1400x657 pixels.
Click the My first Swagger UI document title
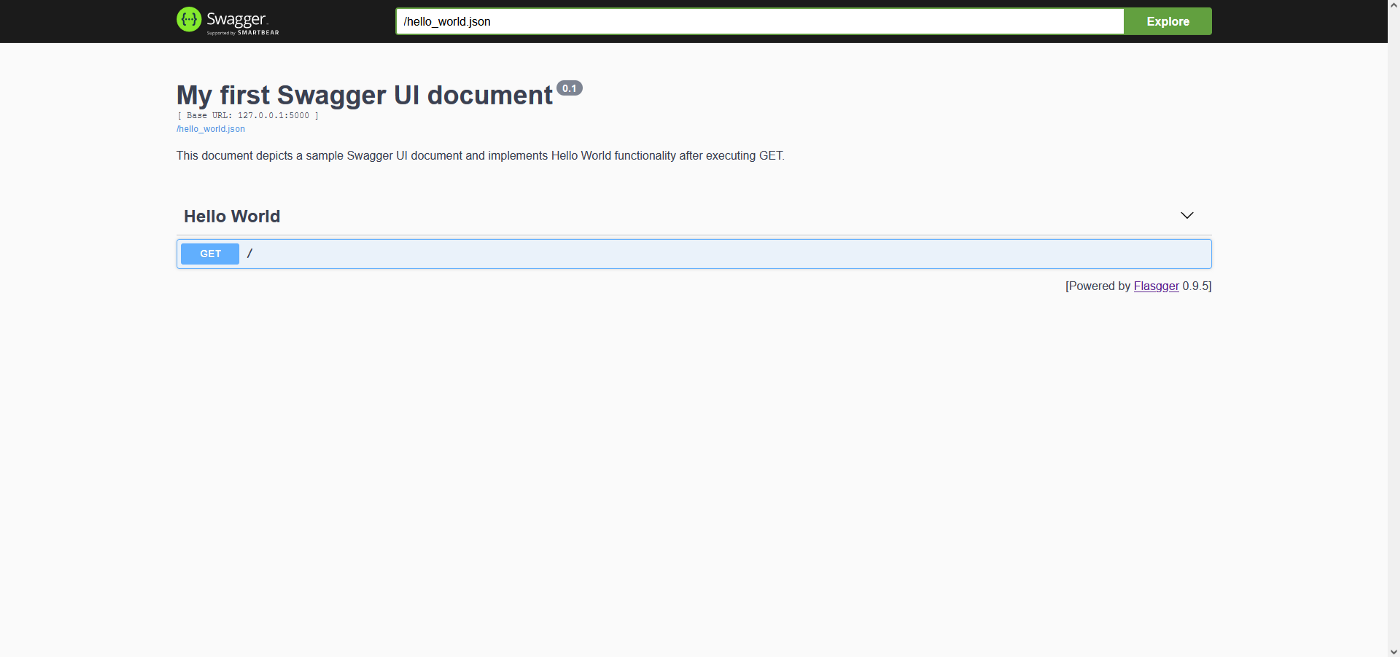(x=365, y=95)
